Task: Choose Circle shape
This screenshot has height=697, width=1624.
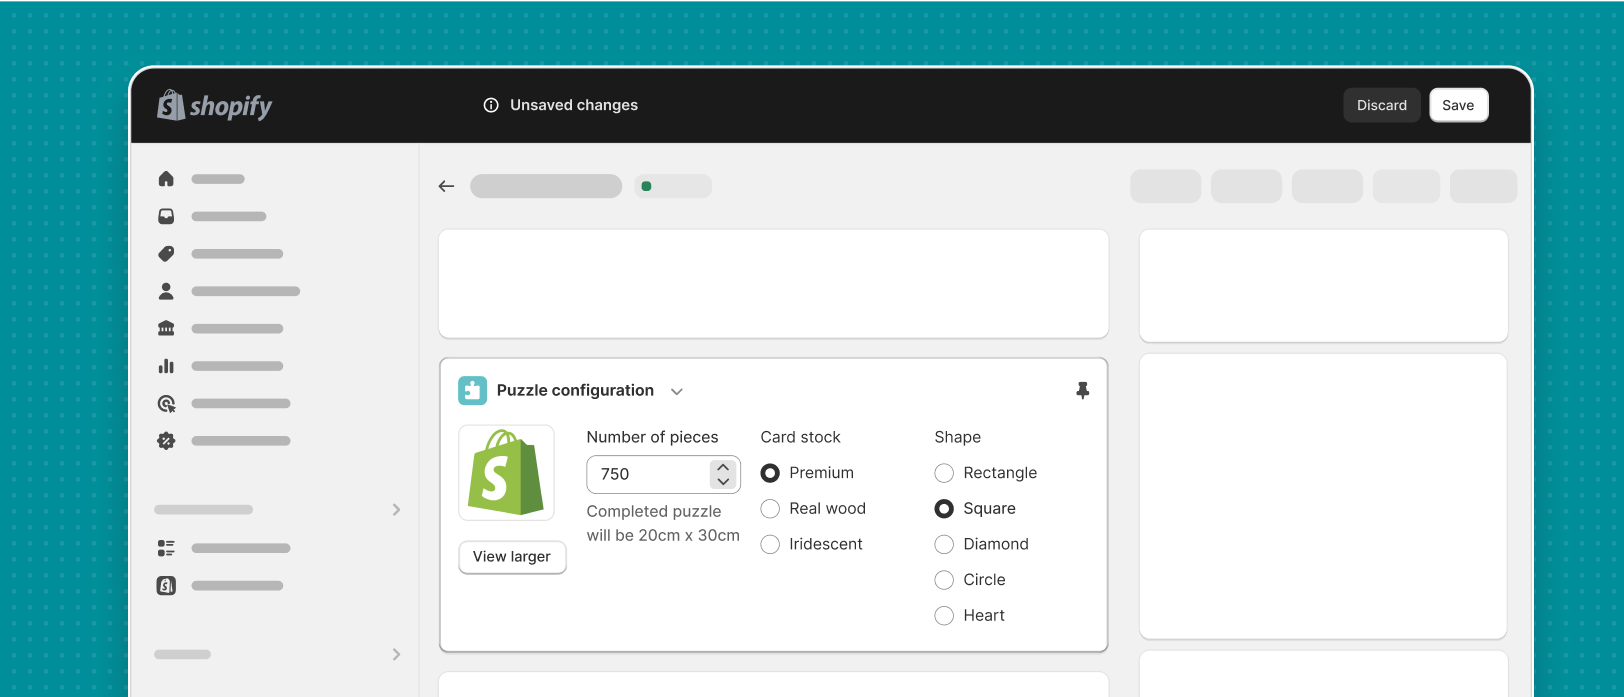Action: coord(944,580)
